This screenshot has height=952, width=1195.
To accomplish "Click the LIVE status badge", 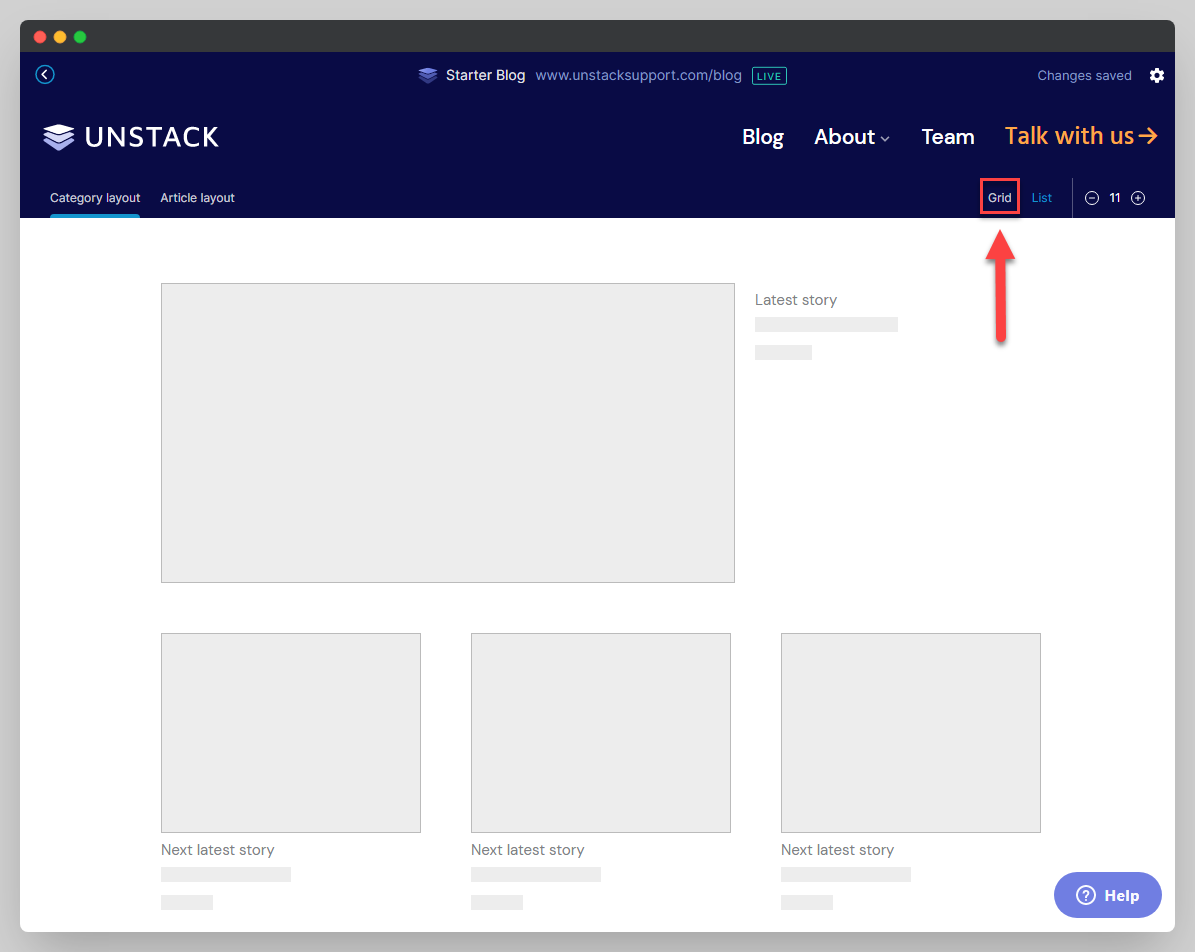I will click(x=769, y=76).
